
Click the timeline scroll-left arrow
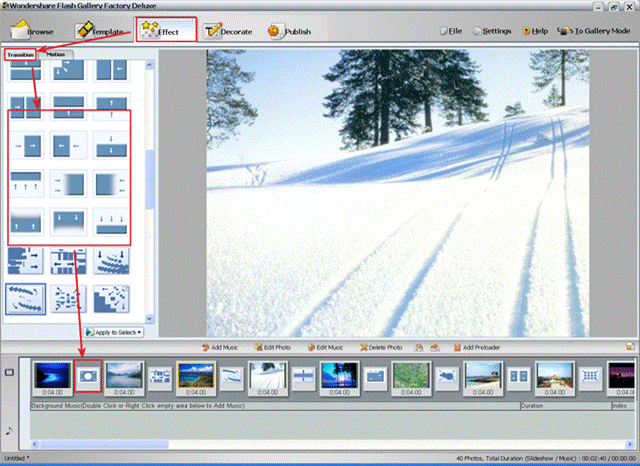(35, 444)
